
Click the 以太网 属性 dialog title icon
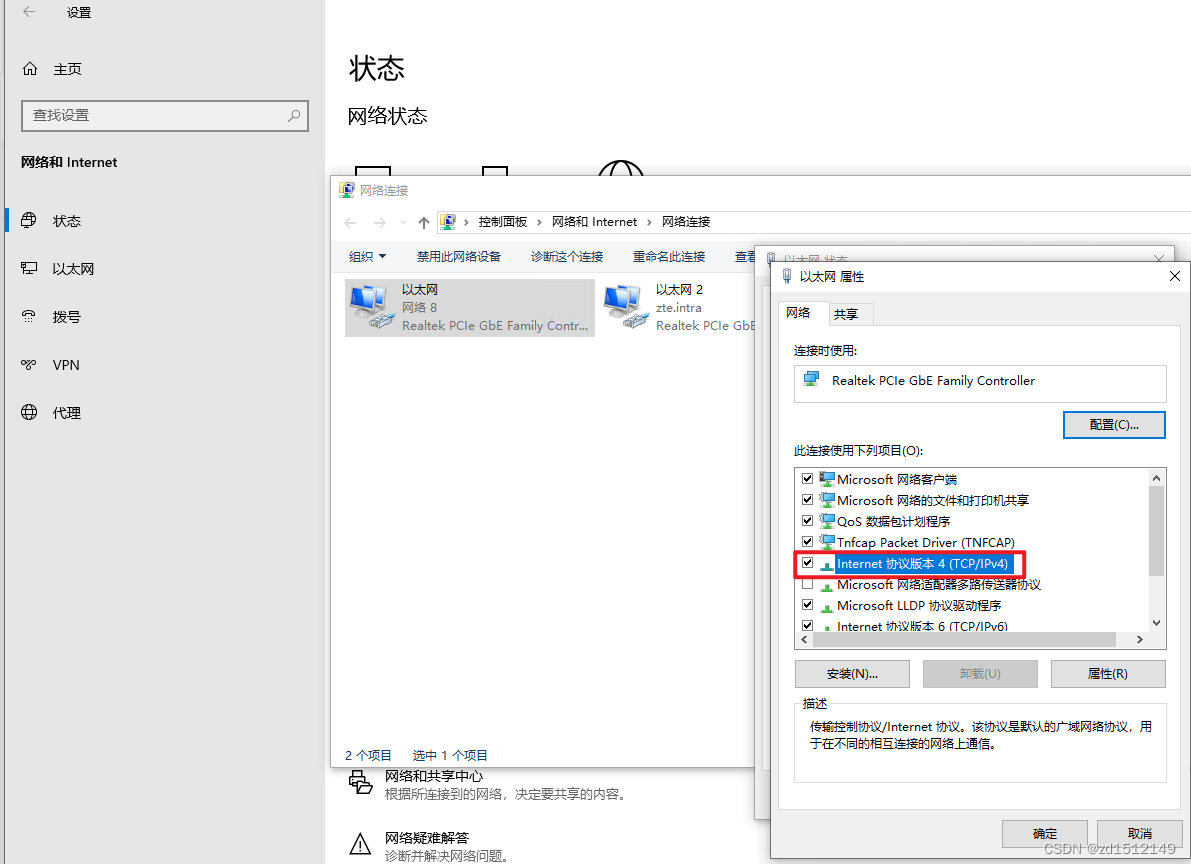[787, 276]
